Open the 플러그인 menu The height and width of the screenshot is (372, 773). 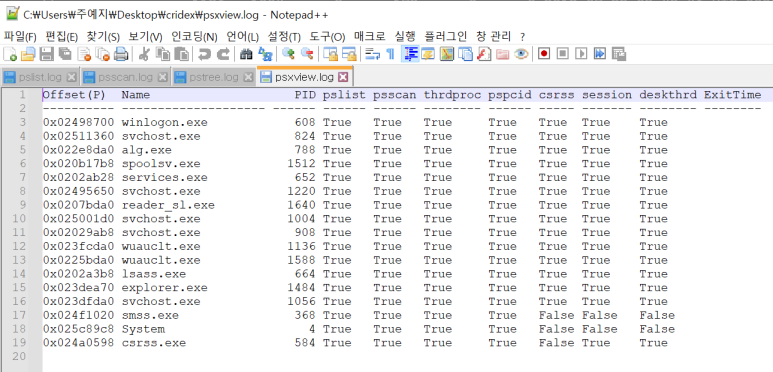[446, 36]
